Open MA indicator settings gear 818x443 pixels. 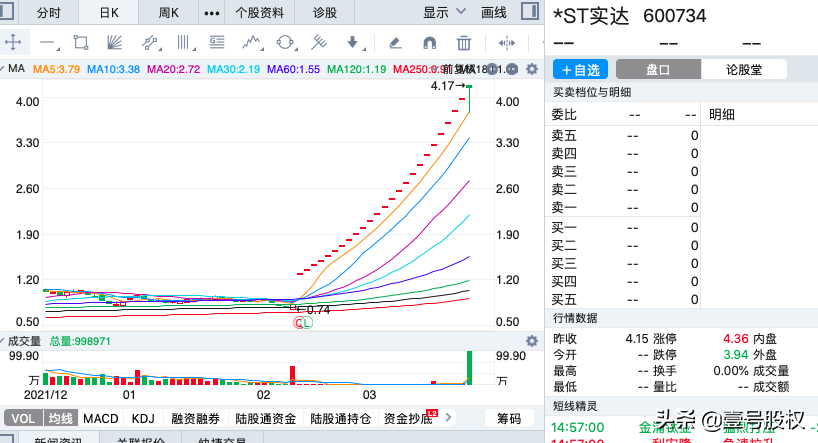(x=532, y=69)
